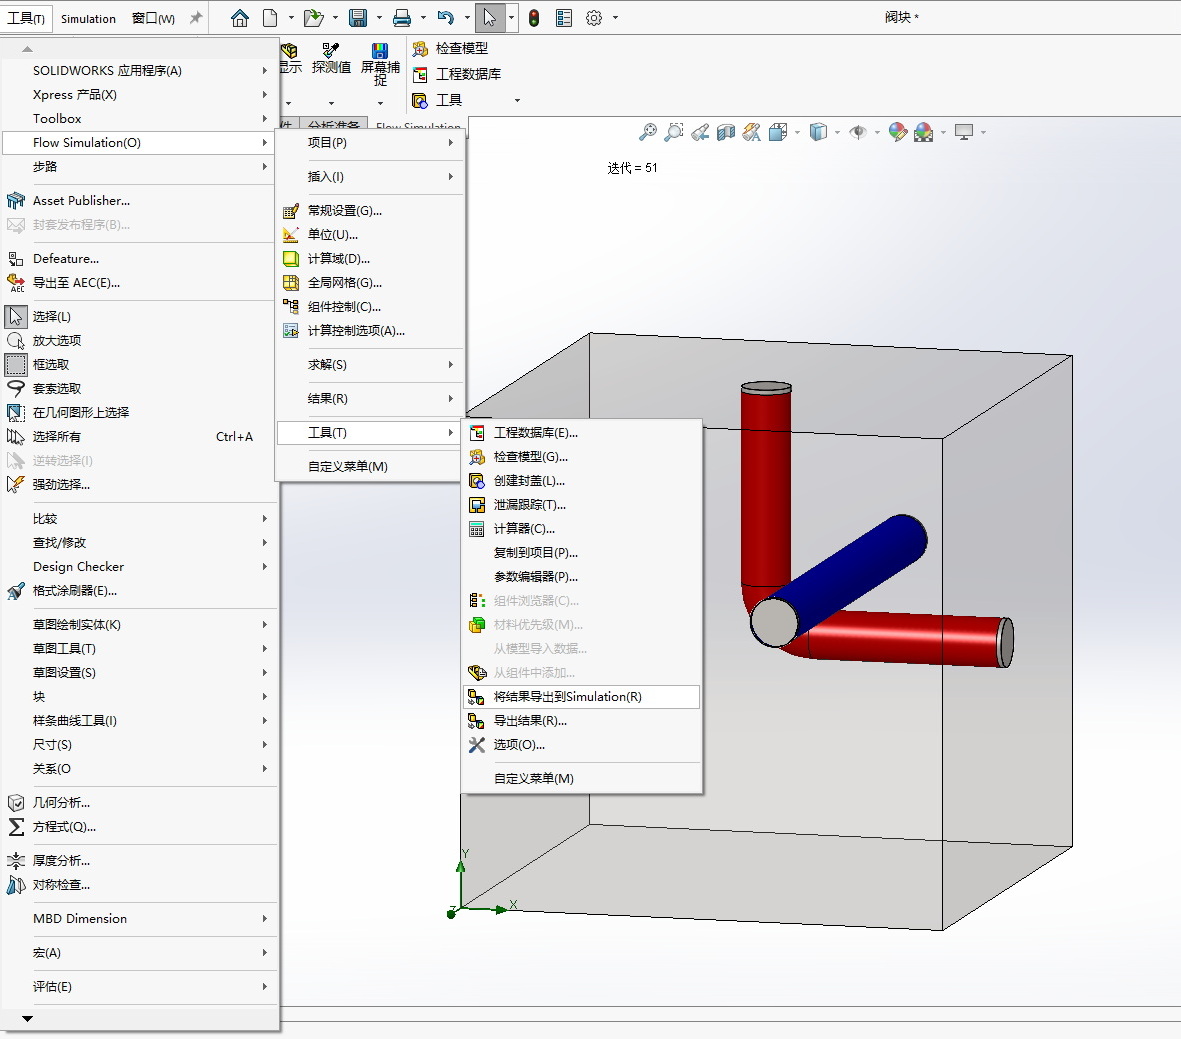The width and height of the screenshot is (1181, 1039).
Task: Click Asset Publisher... menu entry
Action: pyautogui.click(x=139, y=201)
